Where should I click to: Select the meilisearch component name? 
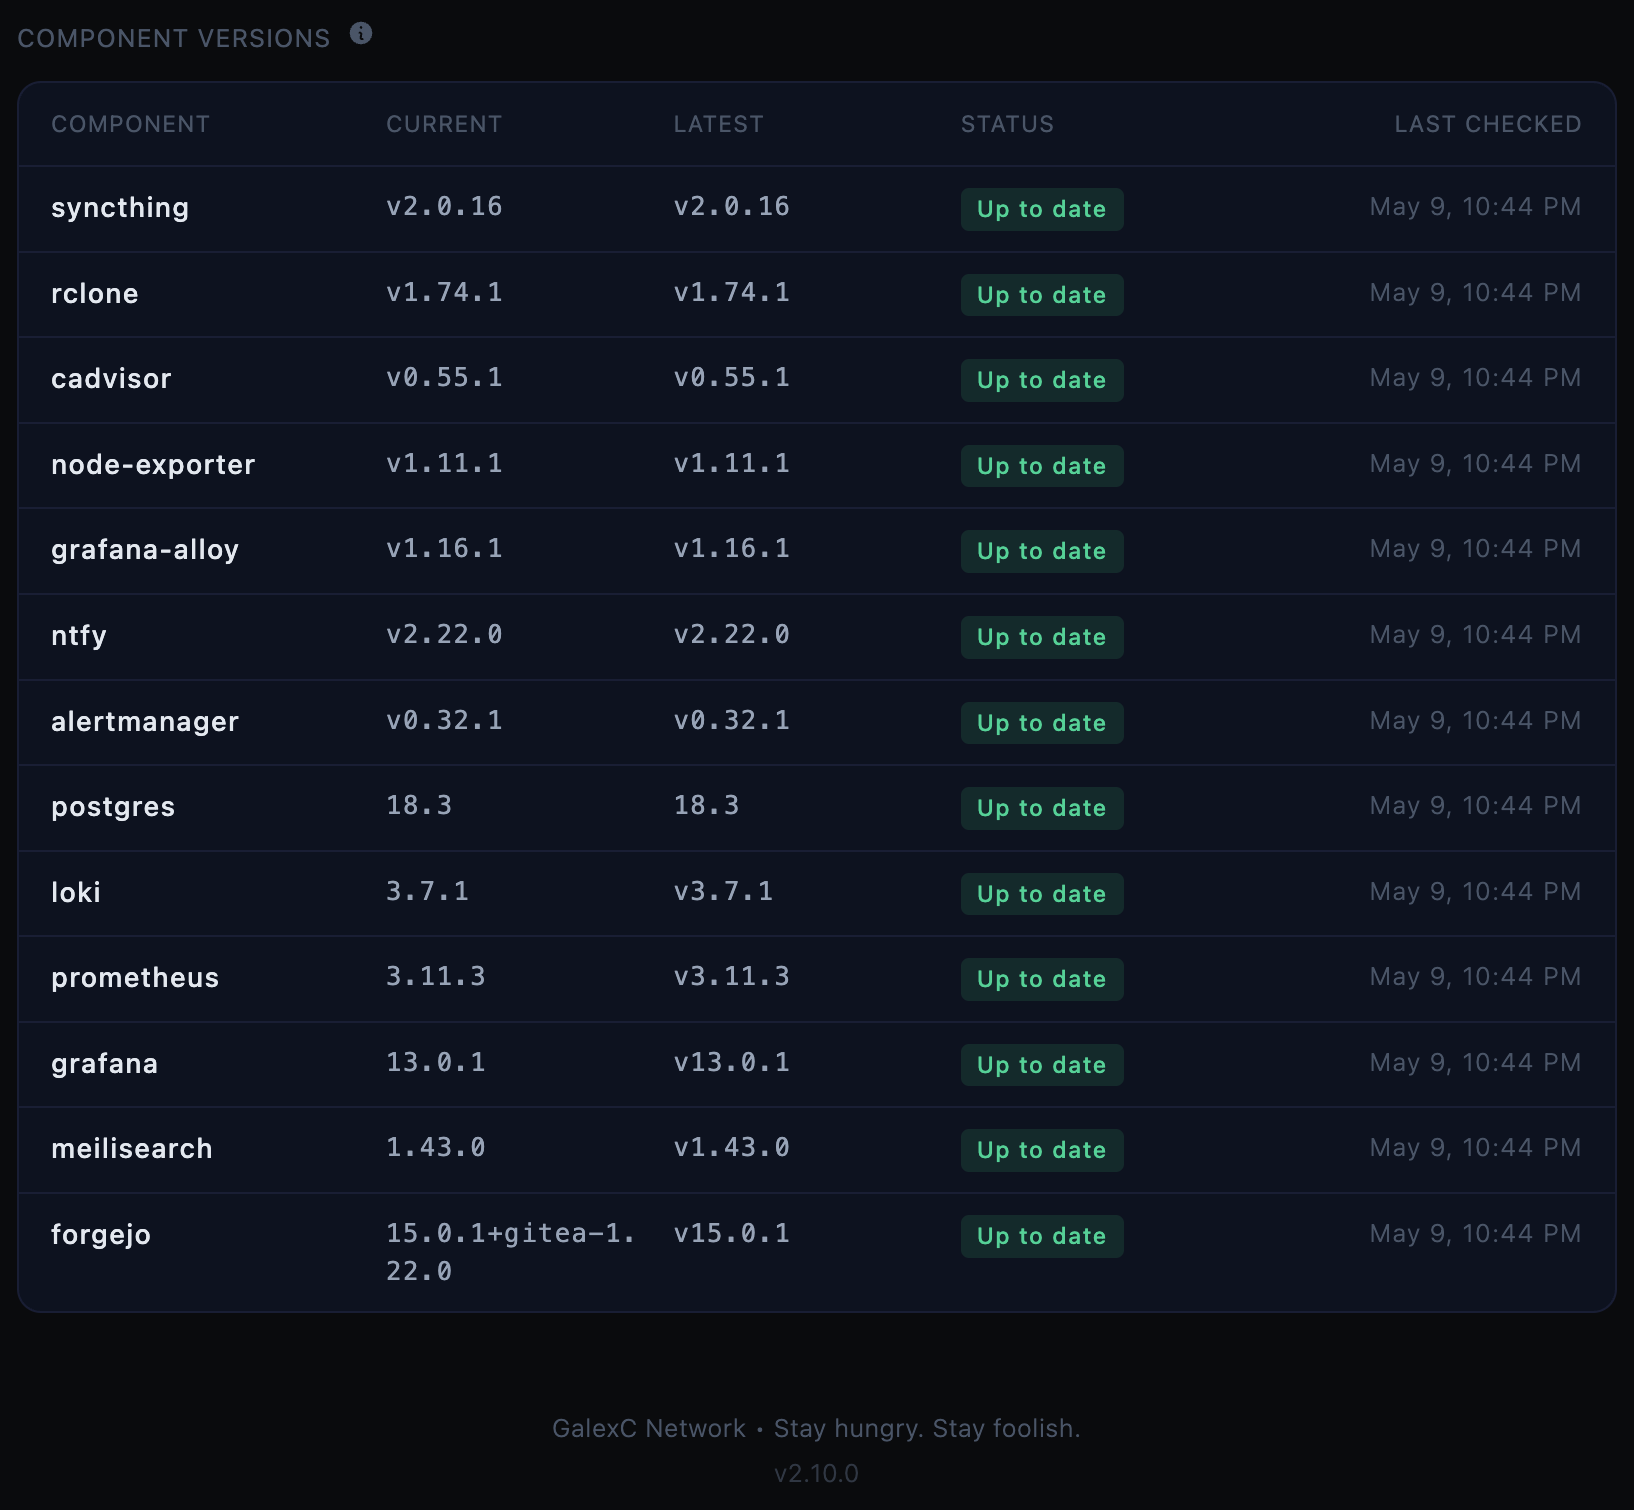click(x=132, y=1149)
